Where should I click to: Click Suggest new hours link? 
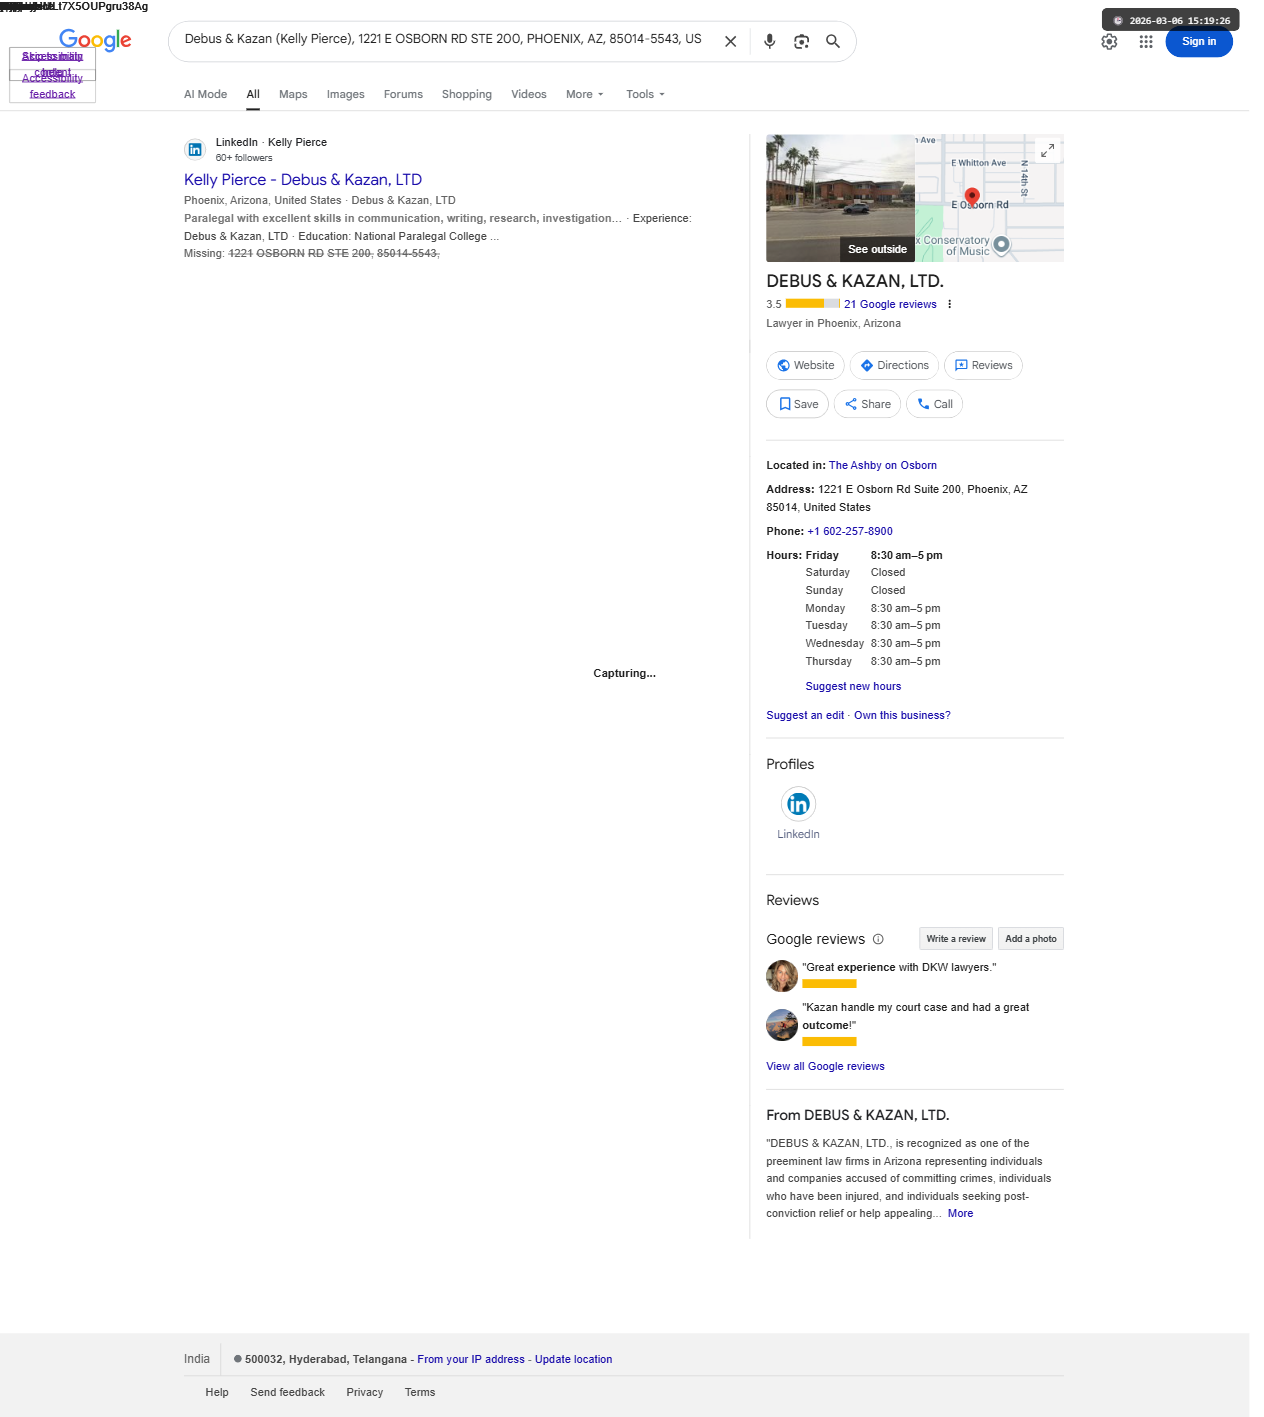pos(853,686)
